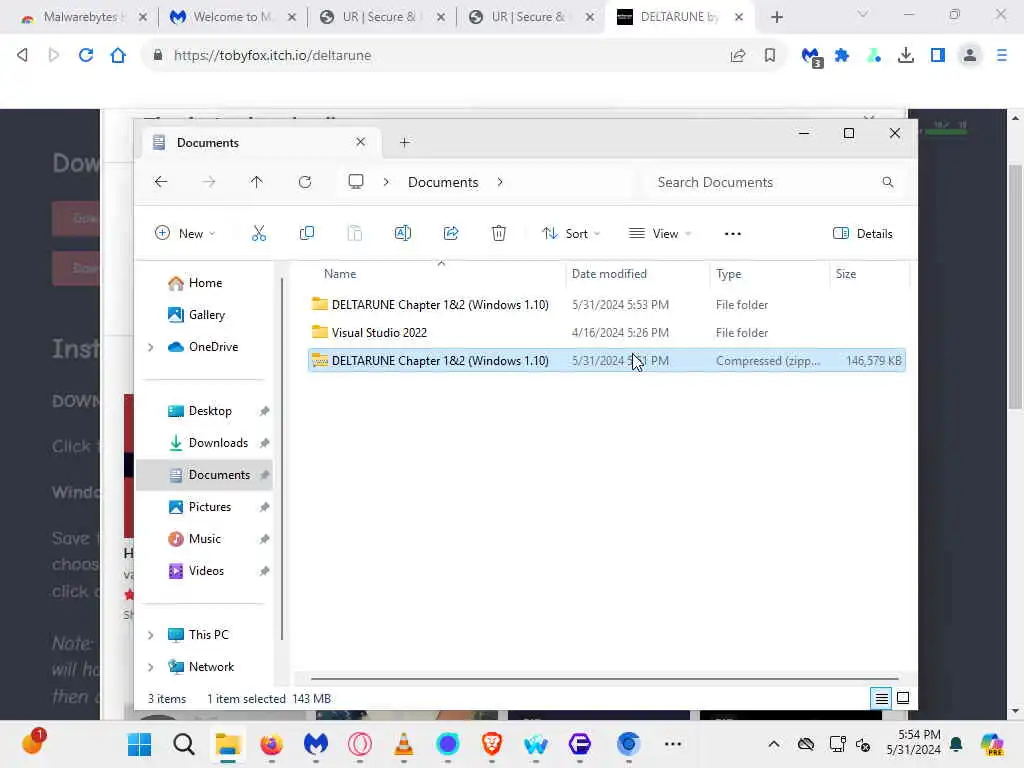This screenshot has width=1024, height=768.
Task: Open the browser hamburger menu
Action: coord(1002,56)
